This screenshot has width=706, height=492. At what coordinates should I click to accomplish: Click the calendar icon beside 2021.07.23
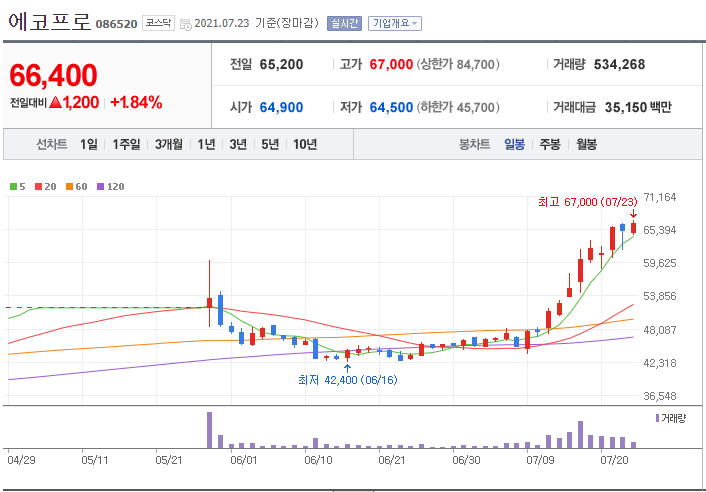pos(186,24)
